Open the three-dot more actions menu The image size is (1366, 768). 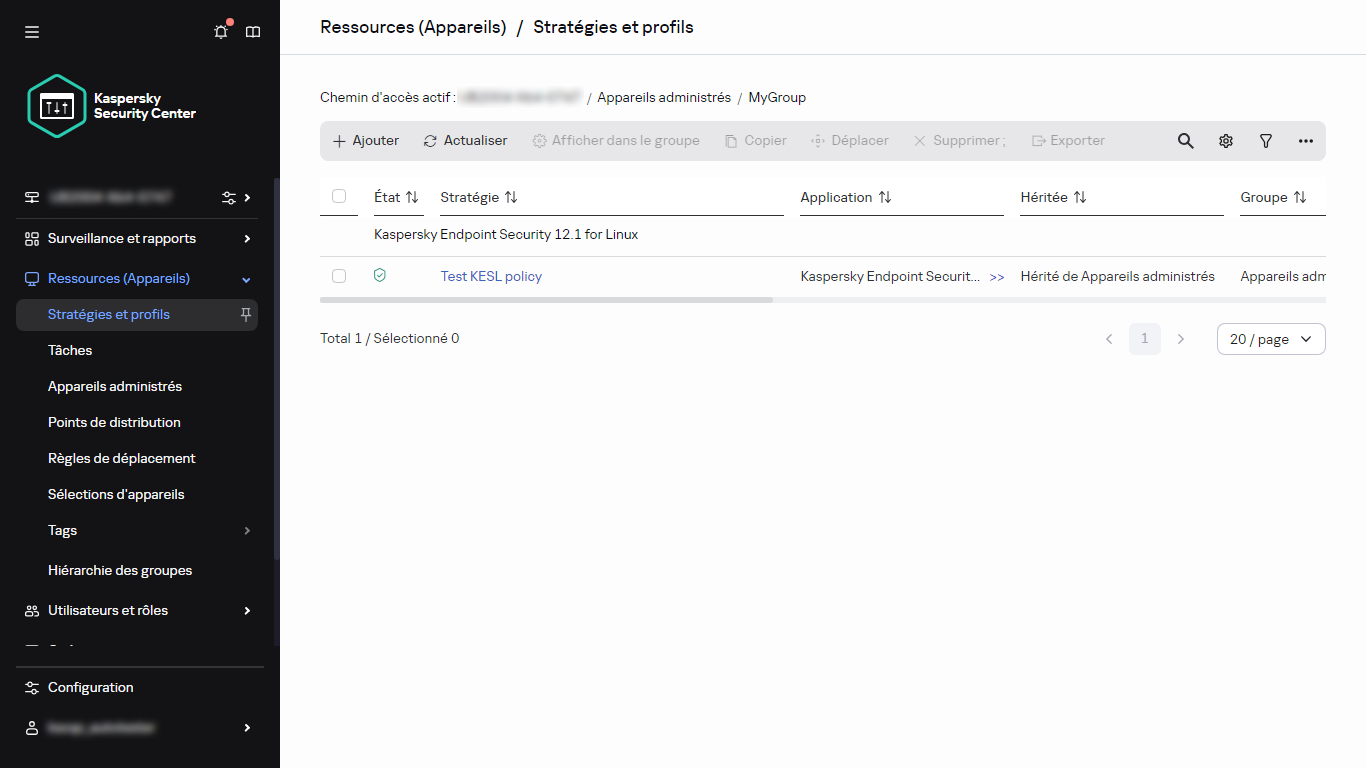click(1306, 141)
